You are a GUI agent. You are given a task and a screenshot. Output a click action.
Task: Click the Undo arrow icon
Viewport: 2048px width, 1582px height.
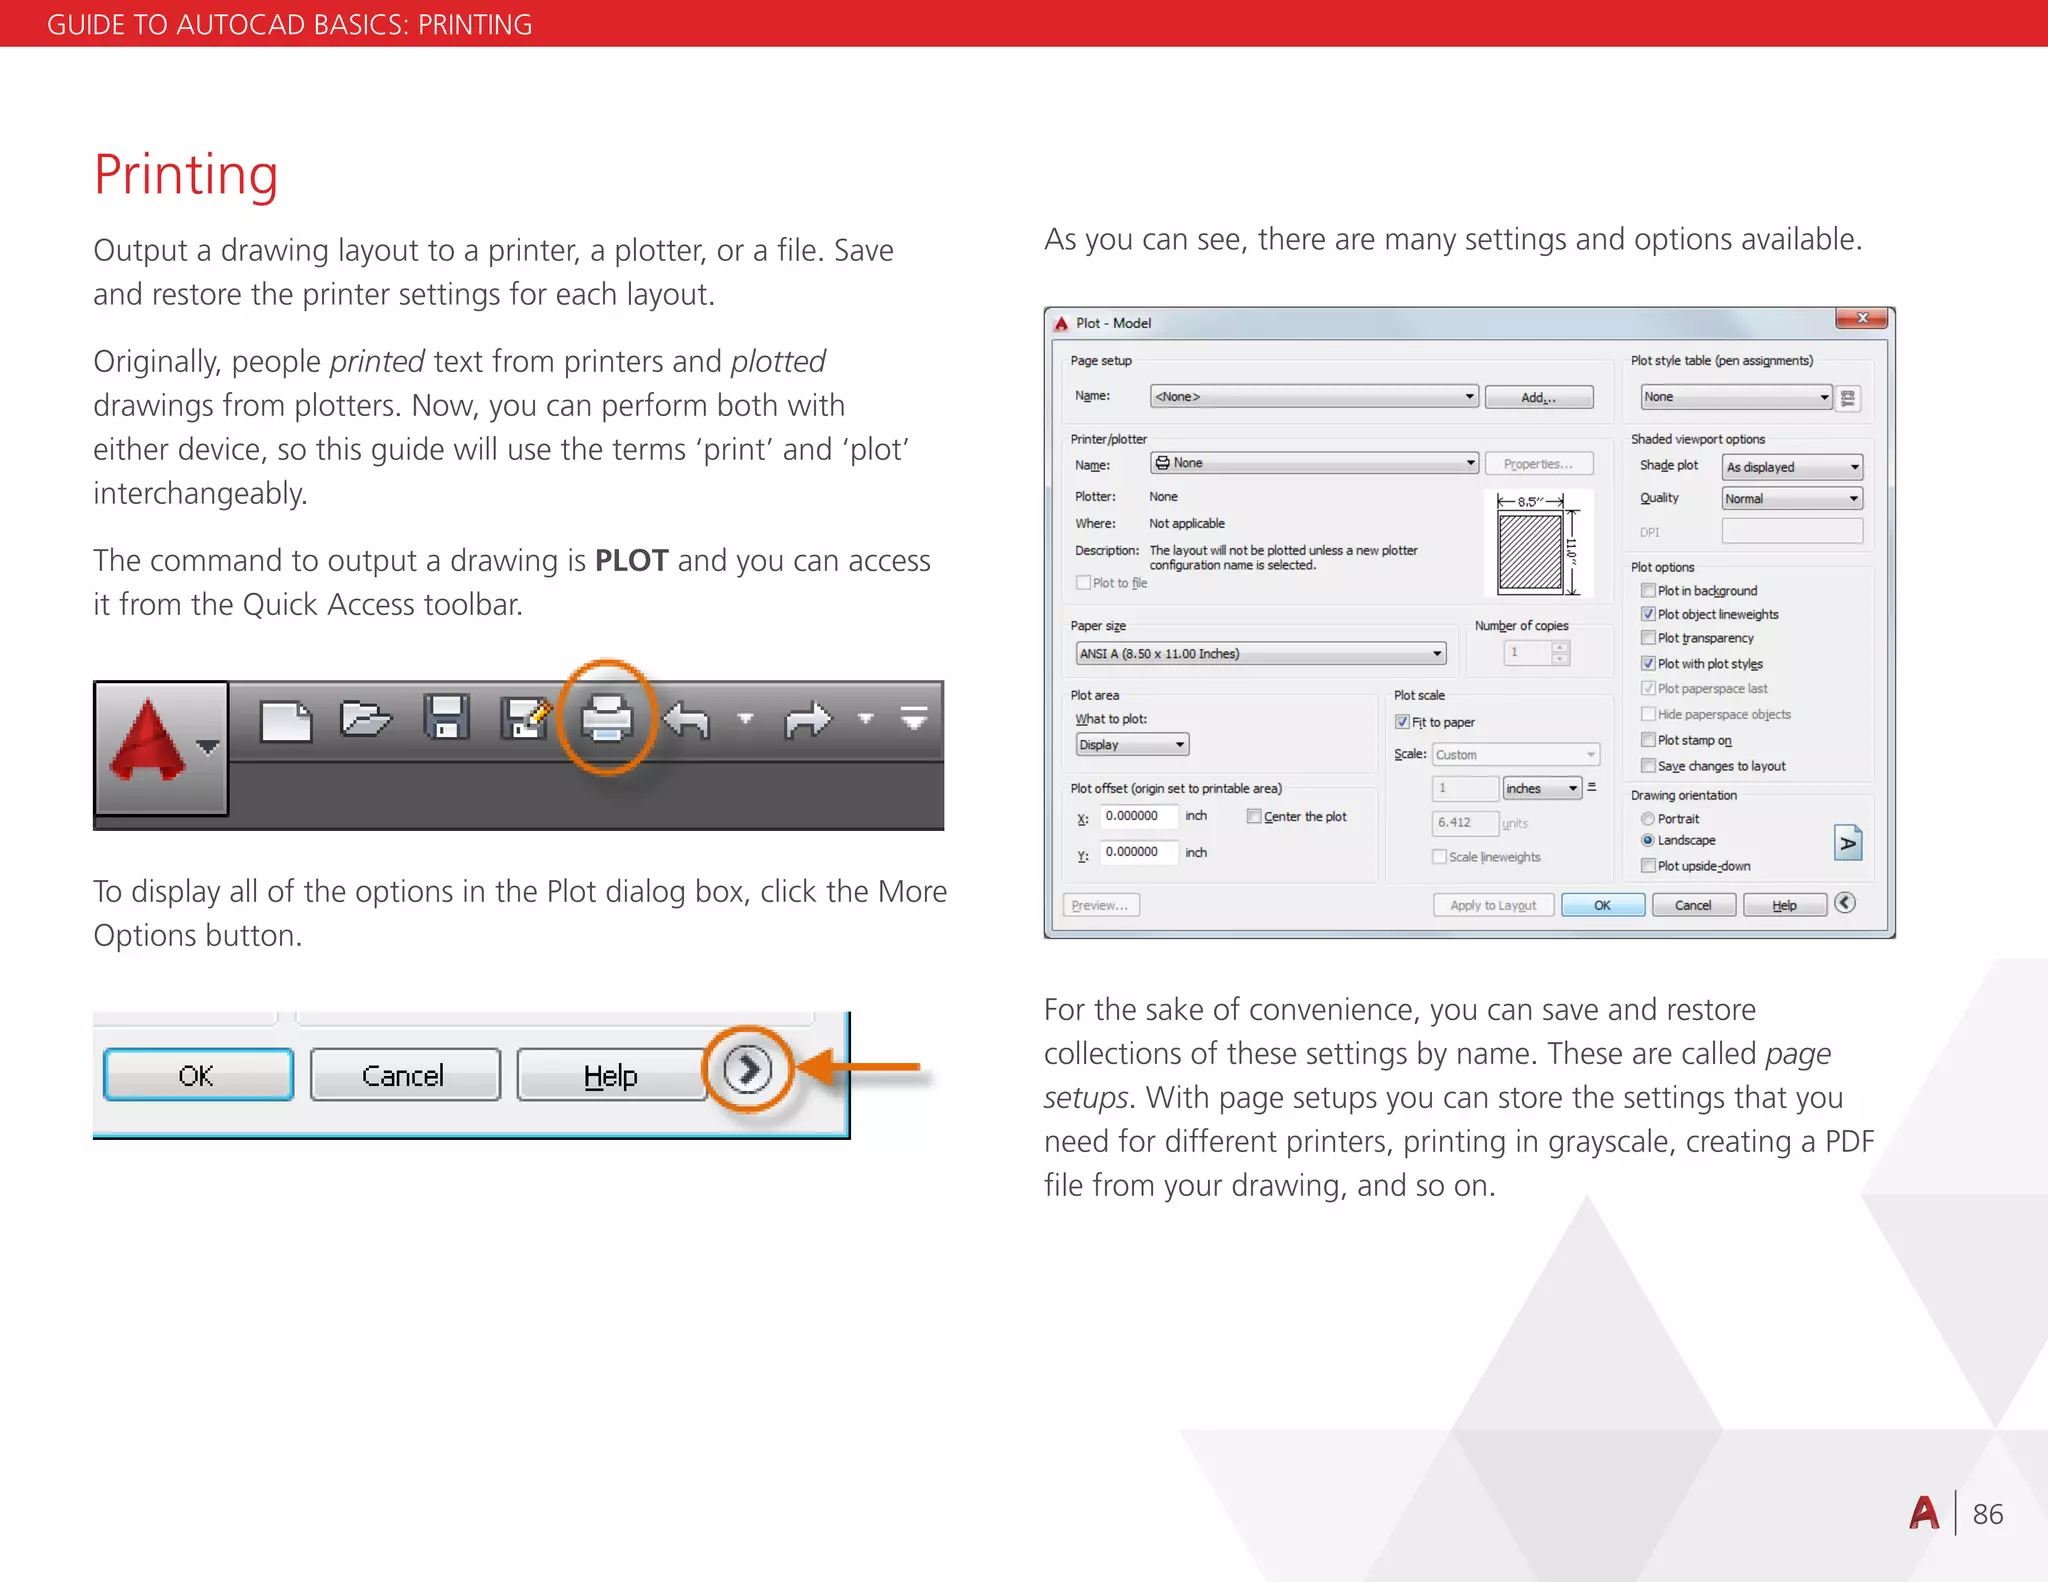pyautogui.click(x=688, y=719)
